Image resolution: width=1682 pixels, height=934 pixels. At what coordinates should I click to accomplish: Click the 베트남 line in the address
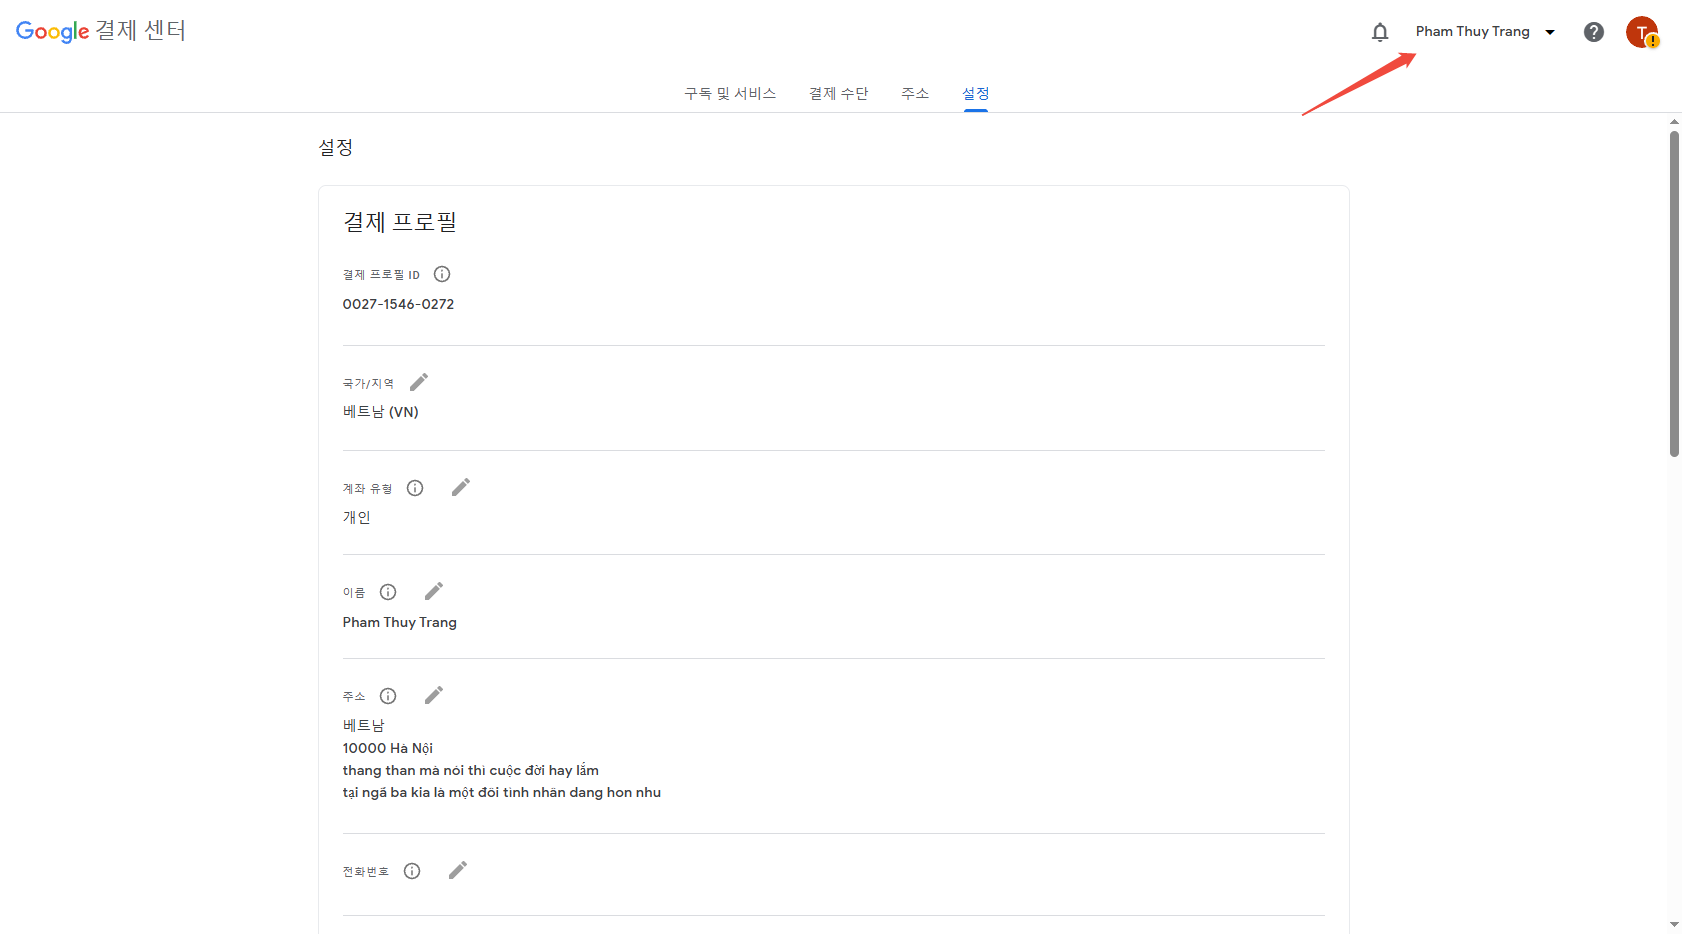pos(364,725)
